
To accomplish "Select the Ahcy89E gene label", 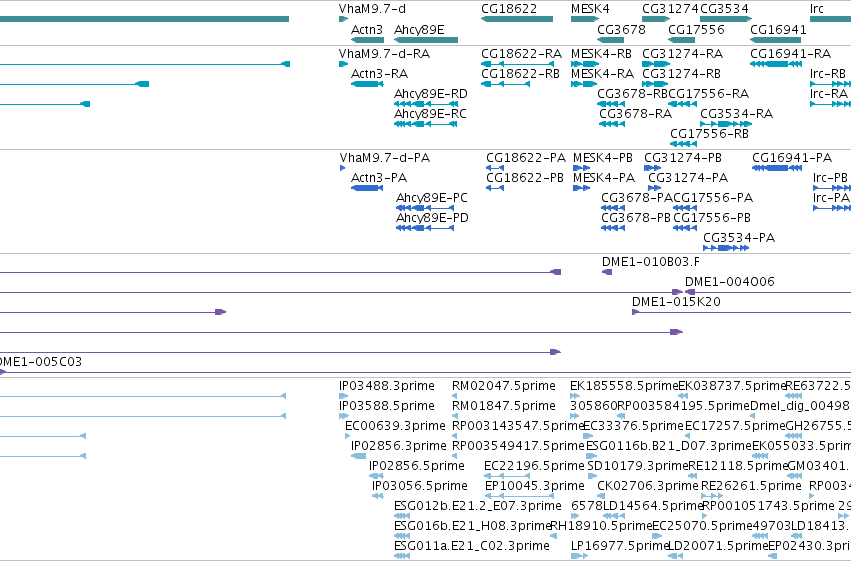I will pos(419,30).
